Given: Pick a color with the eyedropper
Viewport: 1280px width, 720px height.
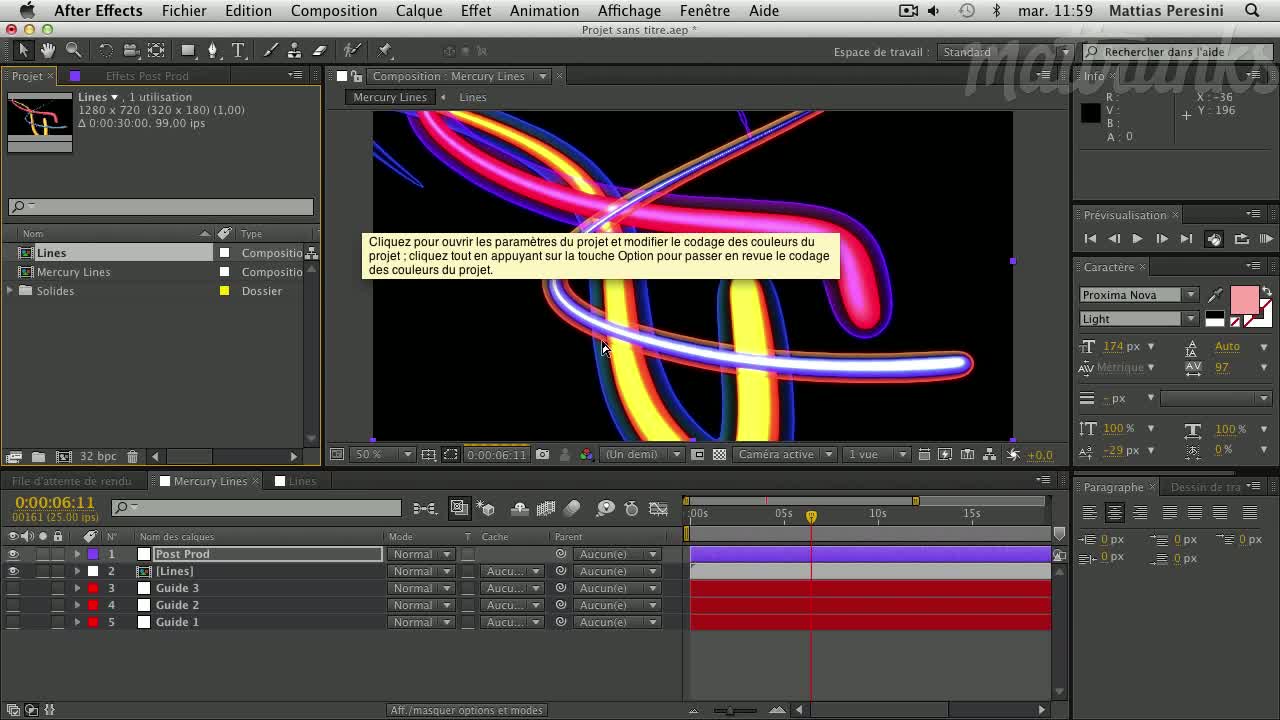Looking at the screenshot, I should click(x=1215, y=295).
